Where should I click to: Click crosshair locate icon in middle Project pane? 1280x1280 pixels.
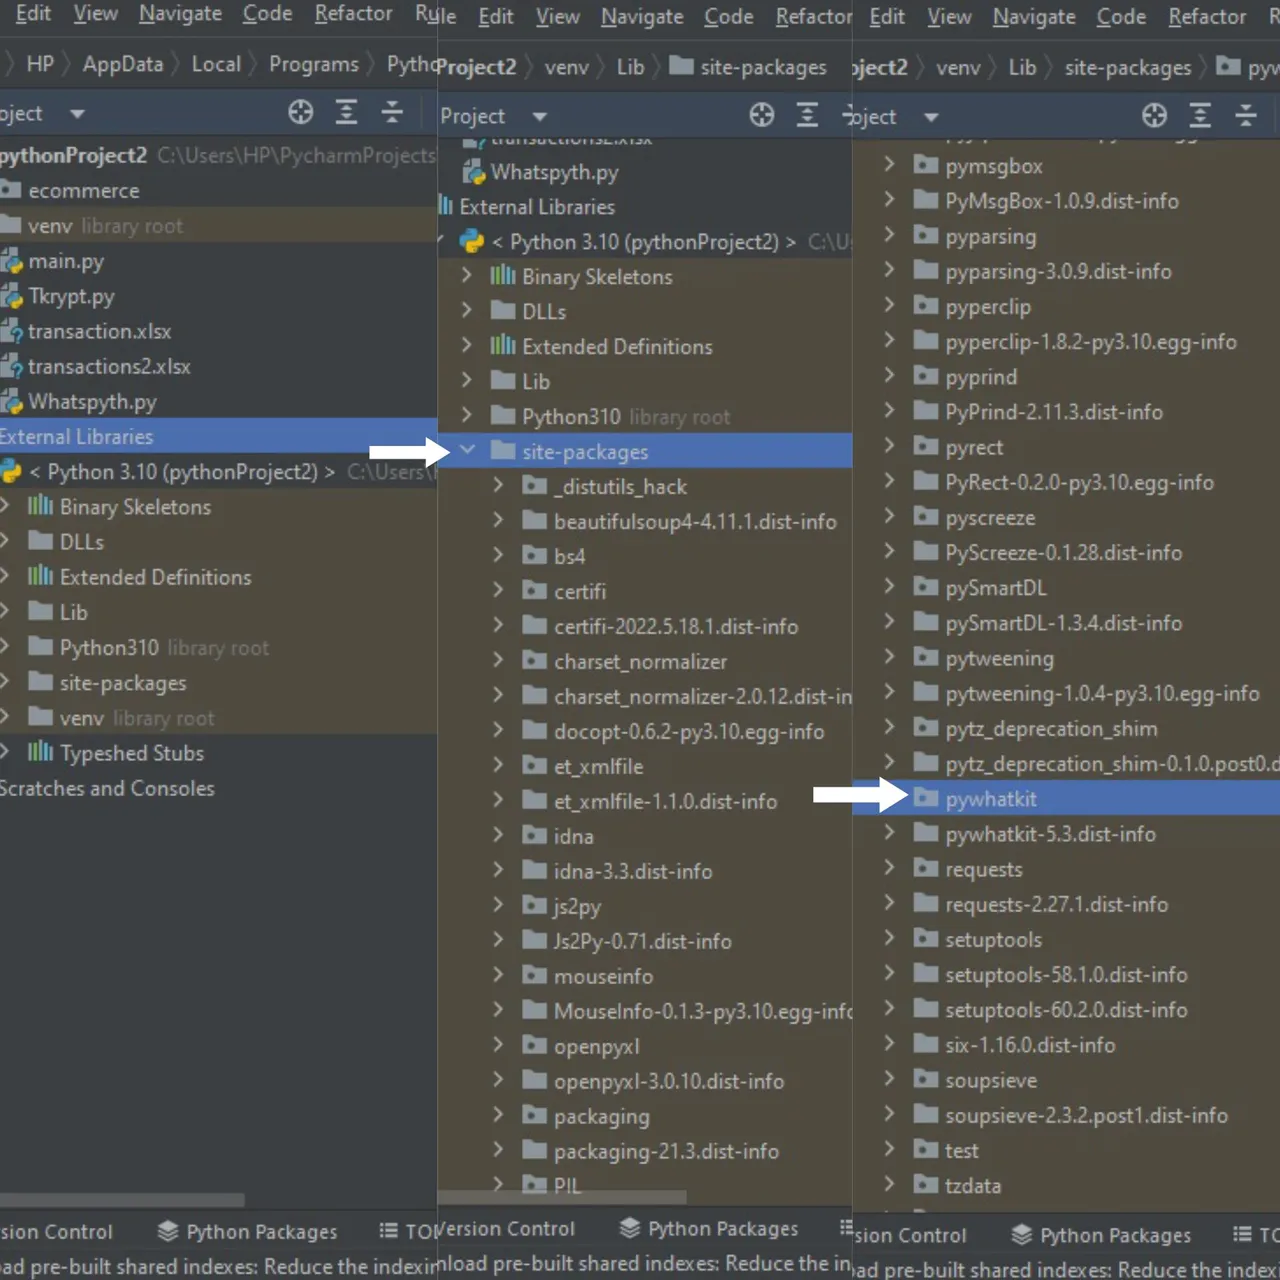762,115
